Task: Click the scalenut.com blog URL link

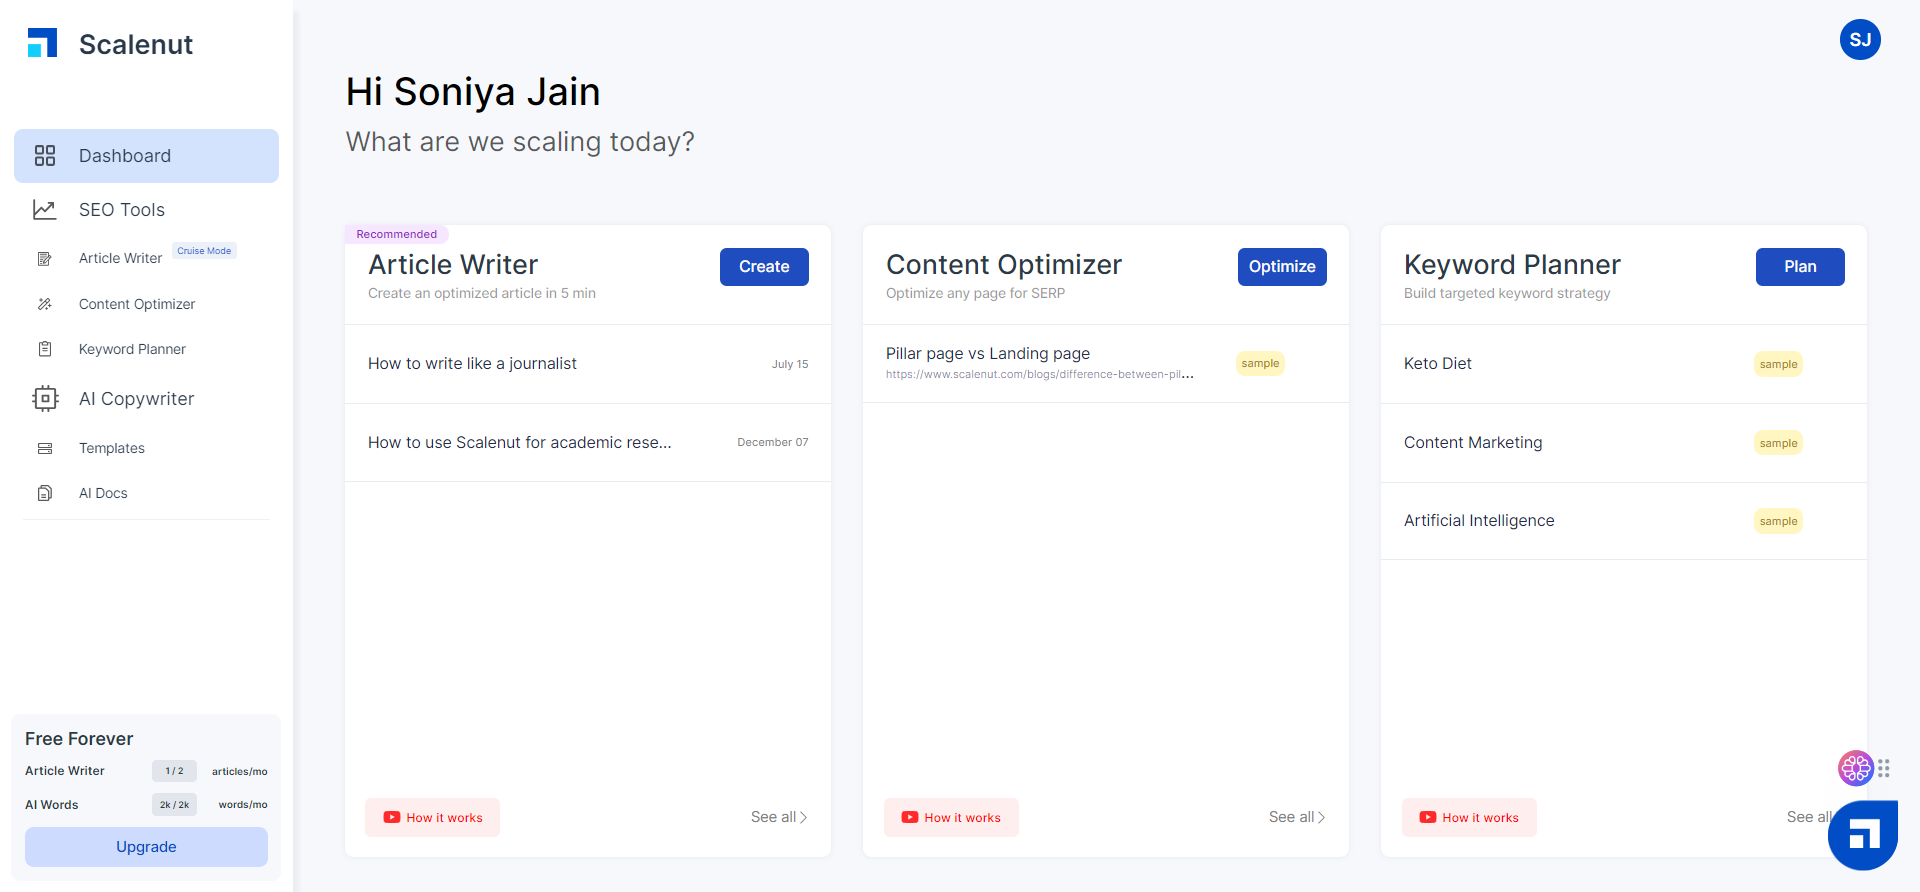Action: pos(1040,374)
